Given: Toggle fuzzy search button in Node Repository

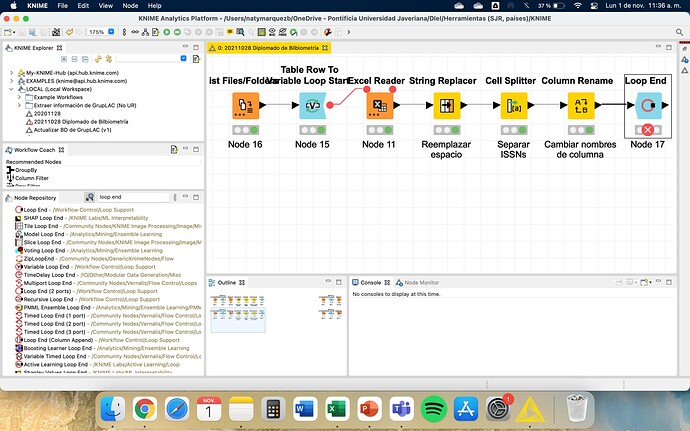Looking at the screenshot, I should [90, 197].
